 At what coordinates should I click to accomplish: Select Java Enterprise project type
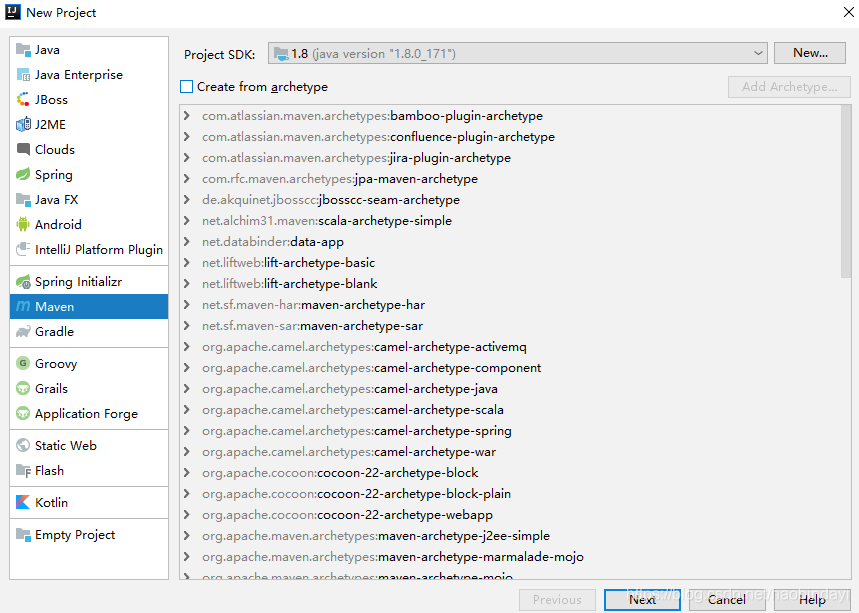(x=89, y=75)
